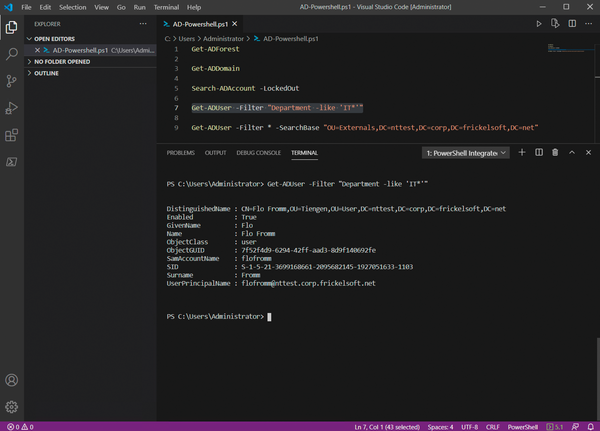Open the Source Control view
The image size is (600, 431).
pos(11,81)
